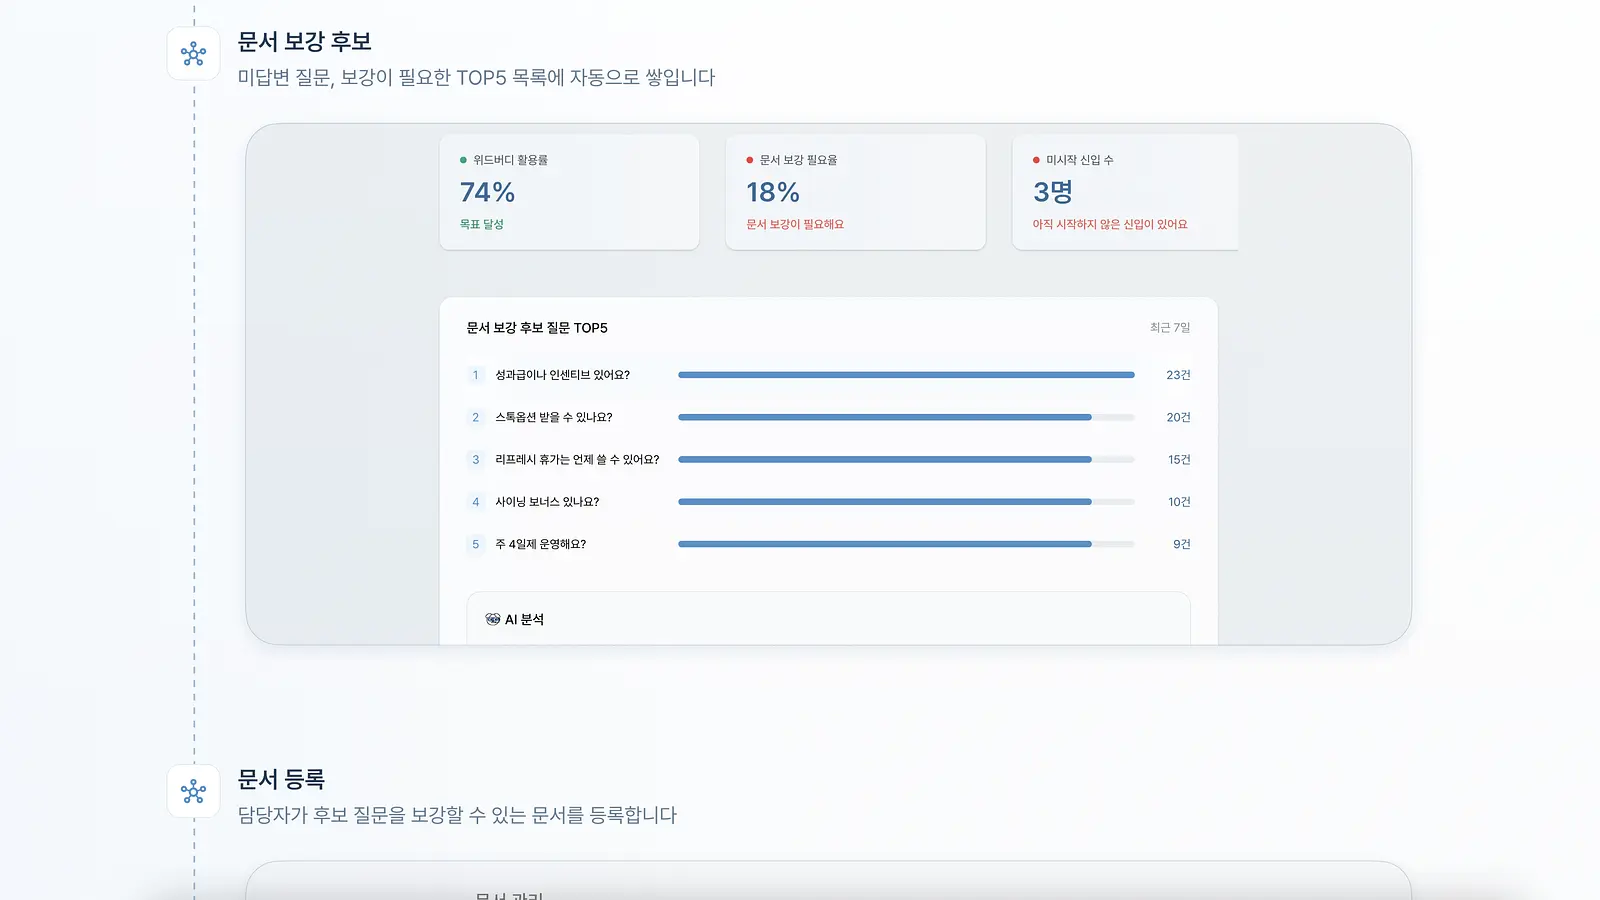The height and width of the screenshot is (900, 1600).
Task: Click the progress bar for 사이닝 보너스 있나요?
Action: coord(906,502)
